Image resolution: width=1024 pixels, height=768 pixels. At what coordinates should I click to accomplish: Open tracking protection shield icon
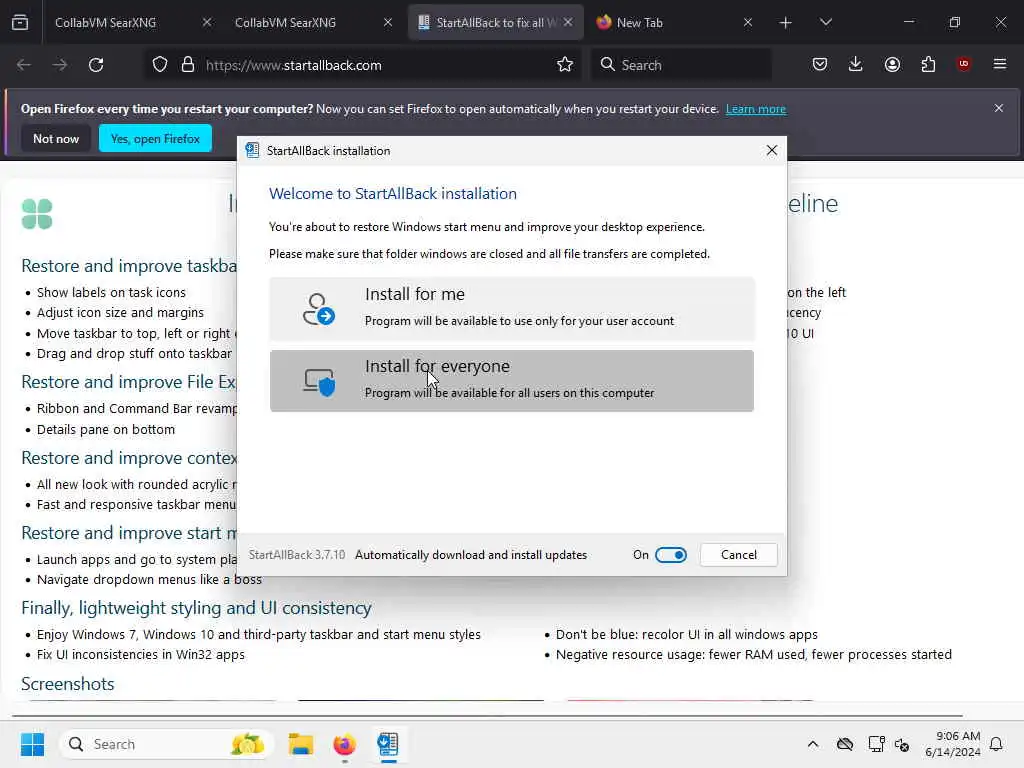point(160,65)
